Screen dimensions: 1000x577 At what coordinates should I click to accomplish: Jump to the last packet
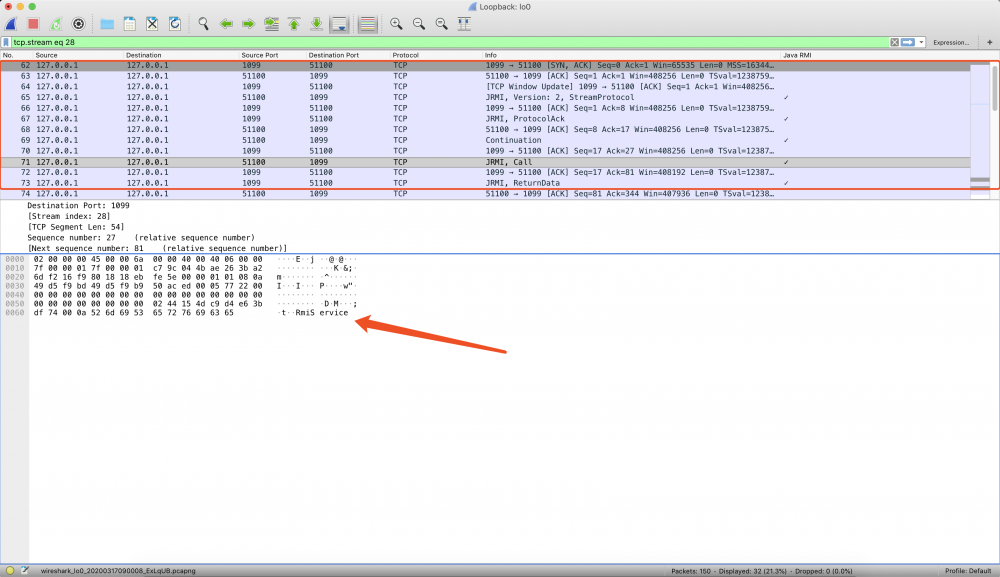point(316,24)
